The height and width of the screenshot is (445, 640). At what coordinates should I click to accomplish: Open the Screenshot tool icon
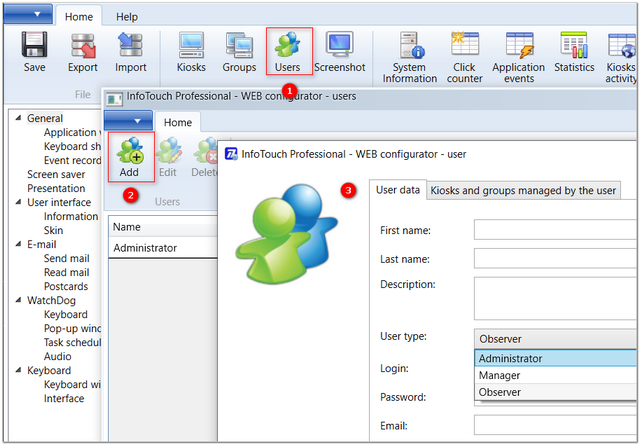click(340, 45)
